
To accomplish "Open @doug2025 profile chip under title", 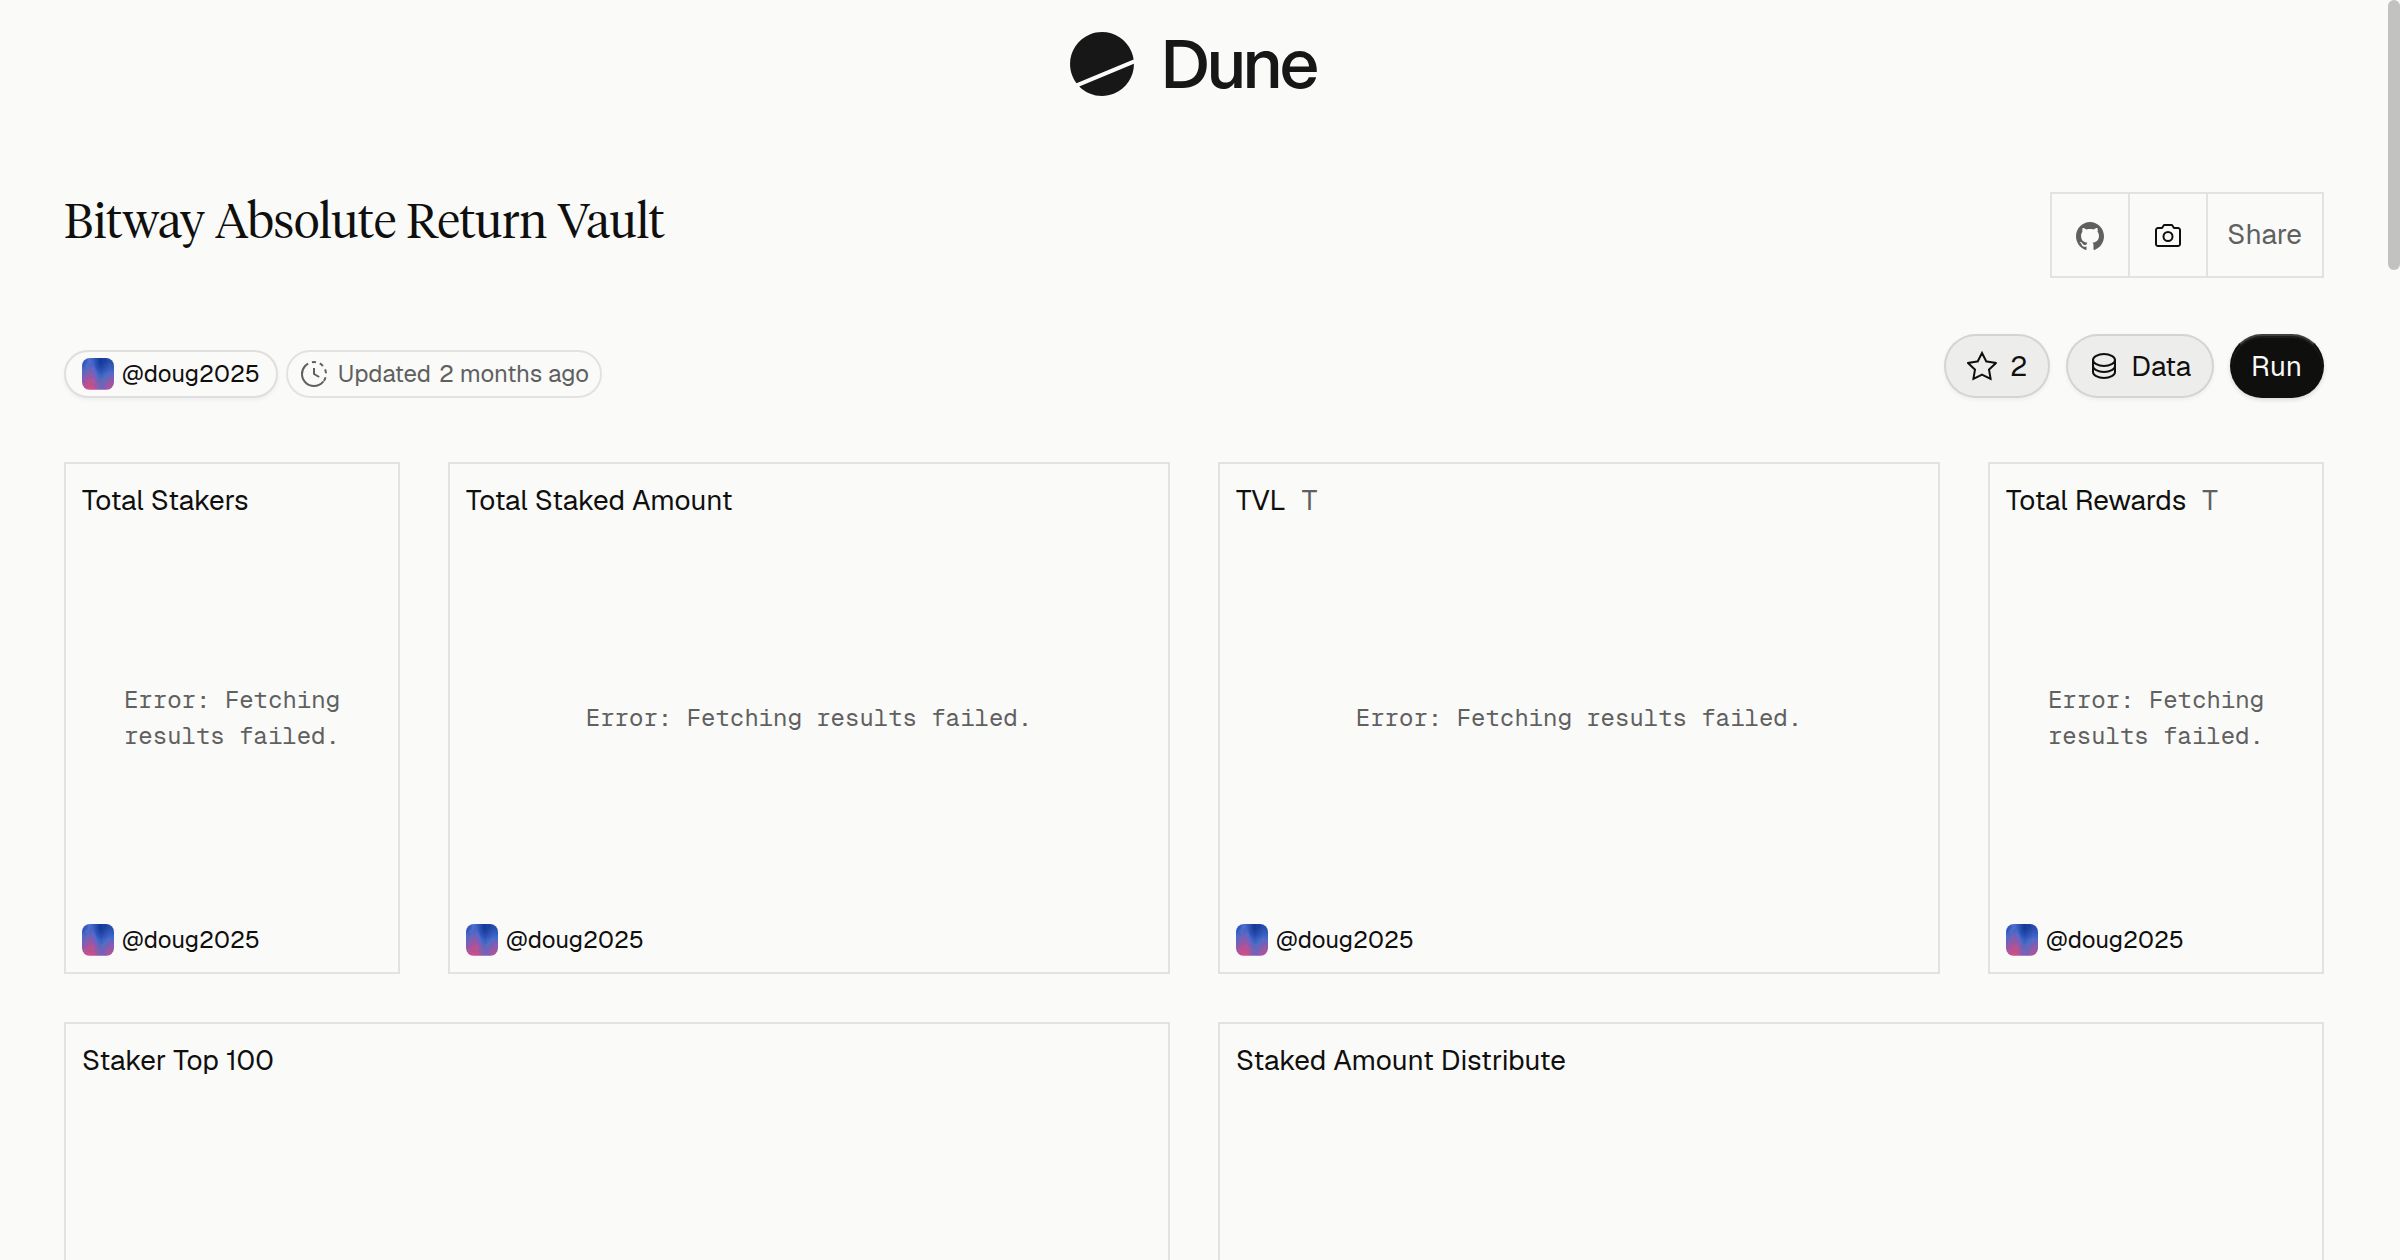I will (x=171, y=374).
